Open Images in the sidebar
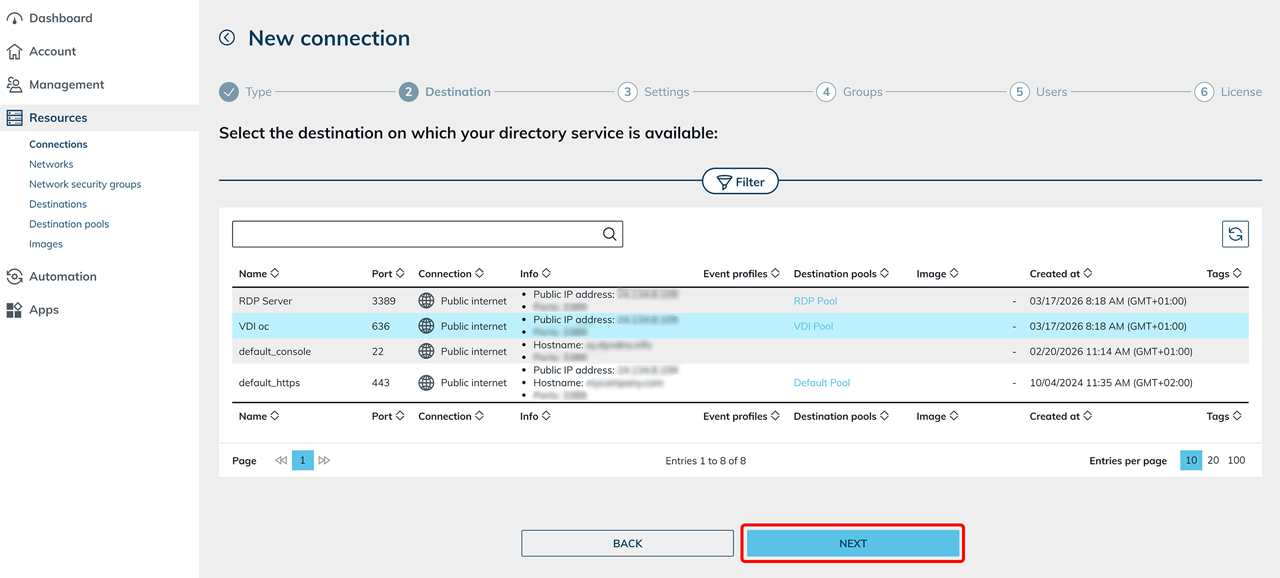 [46, 244]
